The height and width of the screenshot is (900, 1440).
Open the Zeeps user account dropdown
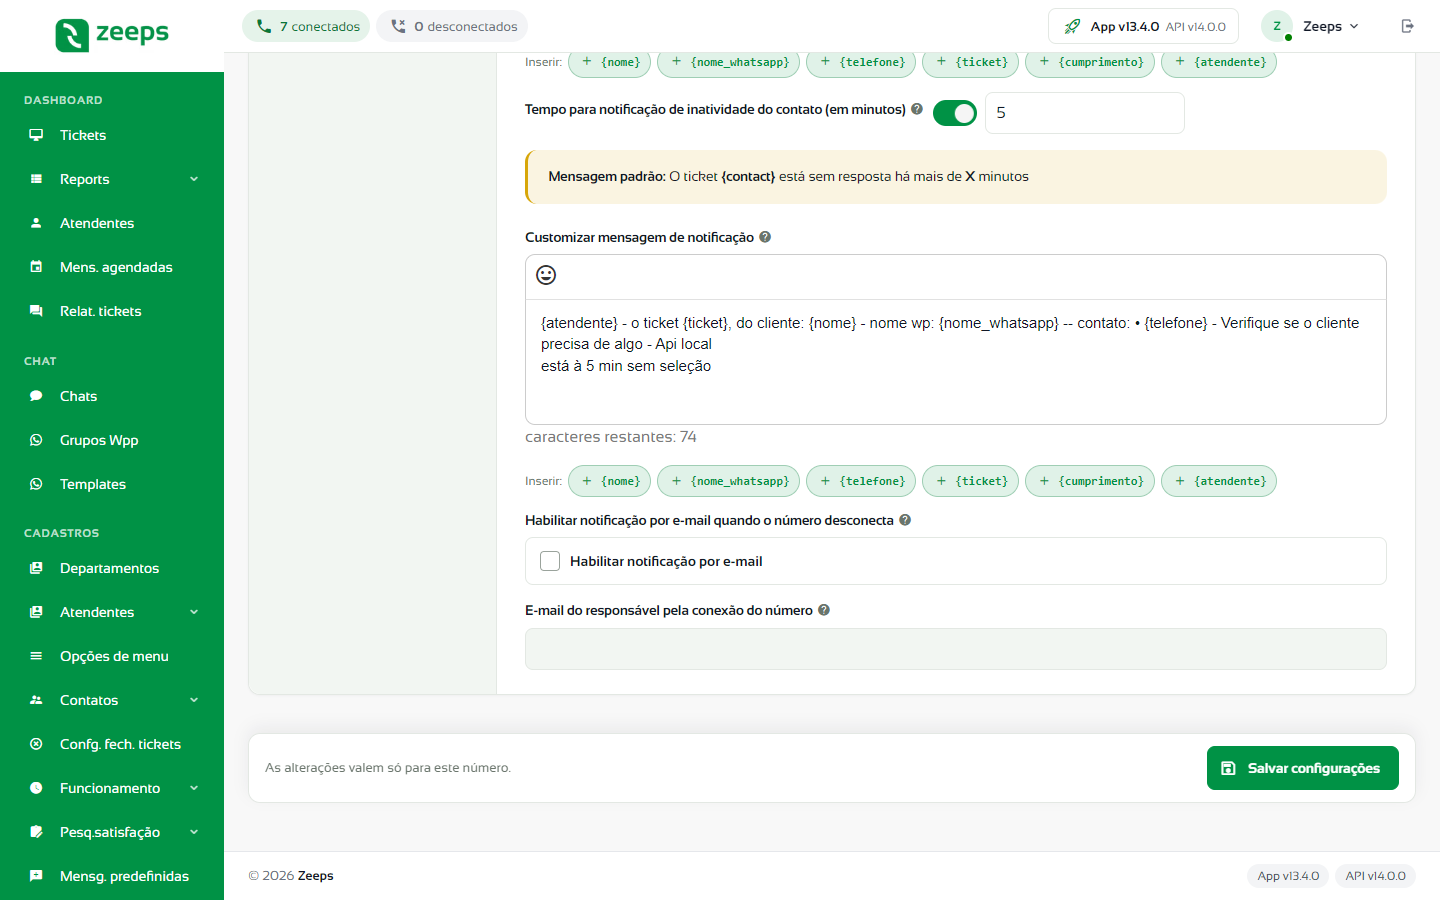click(1312, 26)
